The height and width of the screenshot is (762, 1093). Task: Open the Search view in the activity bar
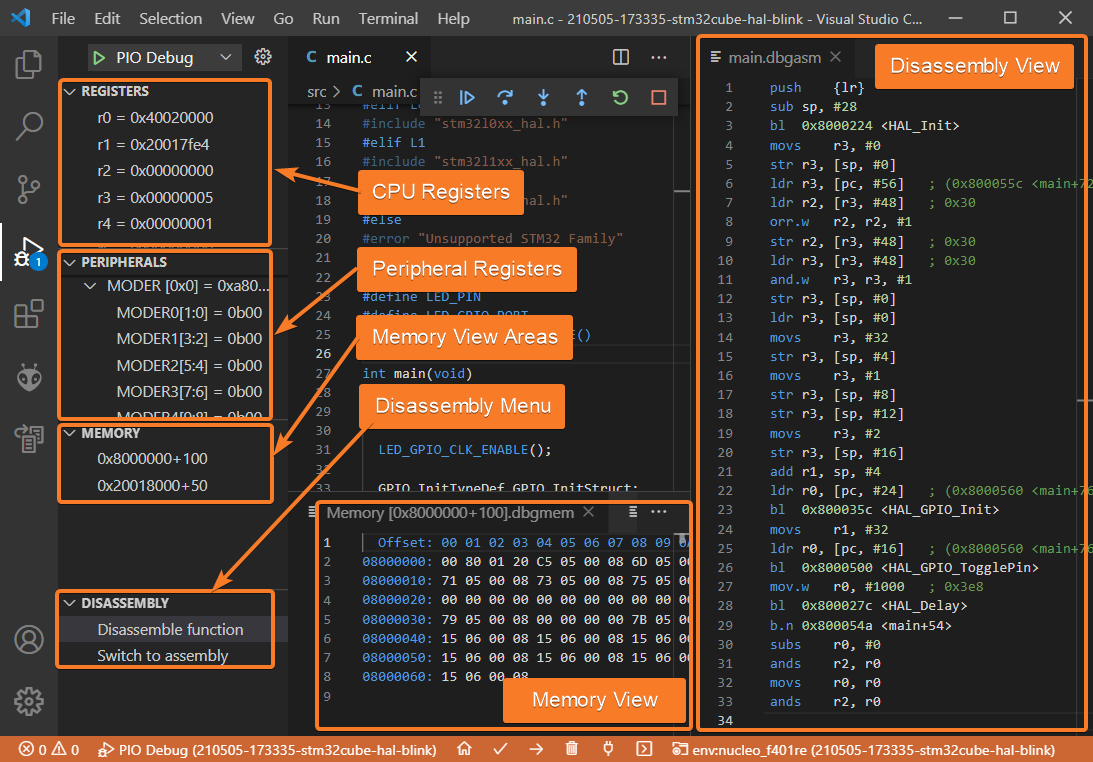29,126
